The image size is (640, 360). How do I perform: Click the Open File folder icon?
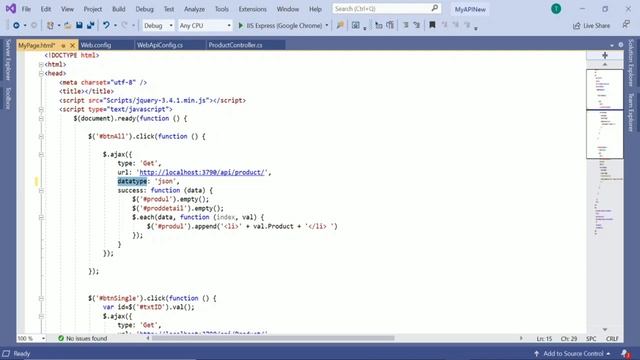68,25
